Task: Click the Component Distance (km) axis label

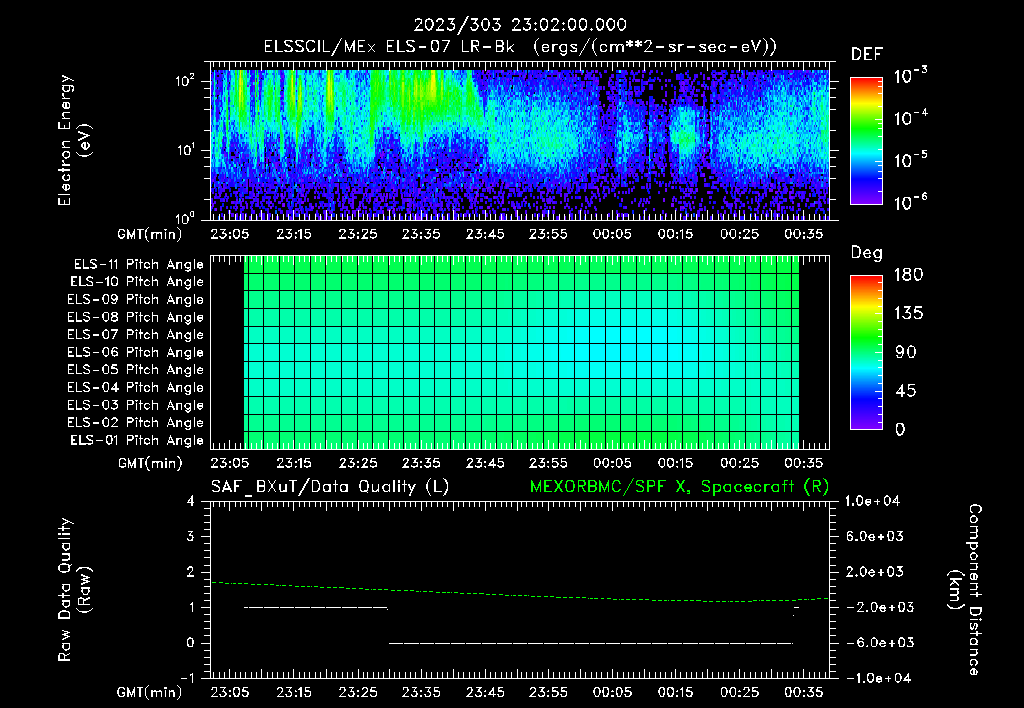Action: pyautogui.click(x=965, y=590)
